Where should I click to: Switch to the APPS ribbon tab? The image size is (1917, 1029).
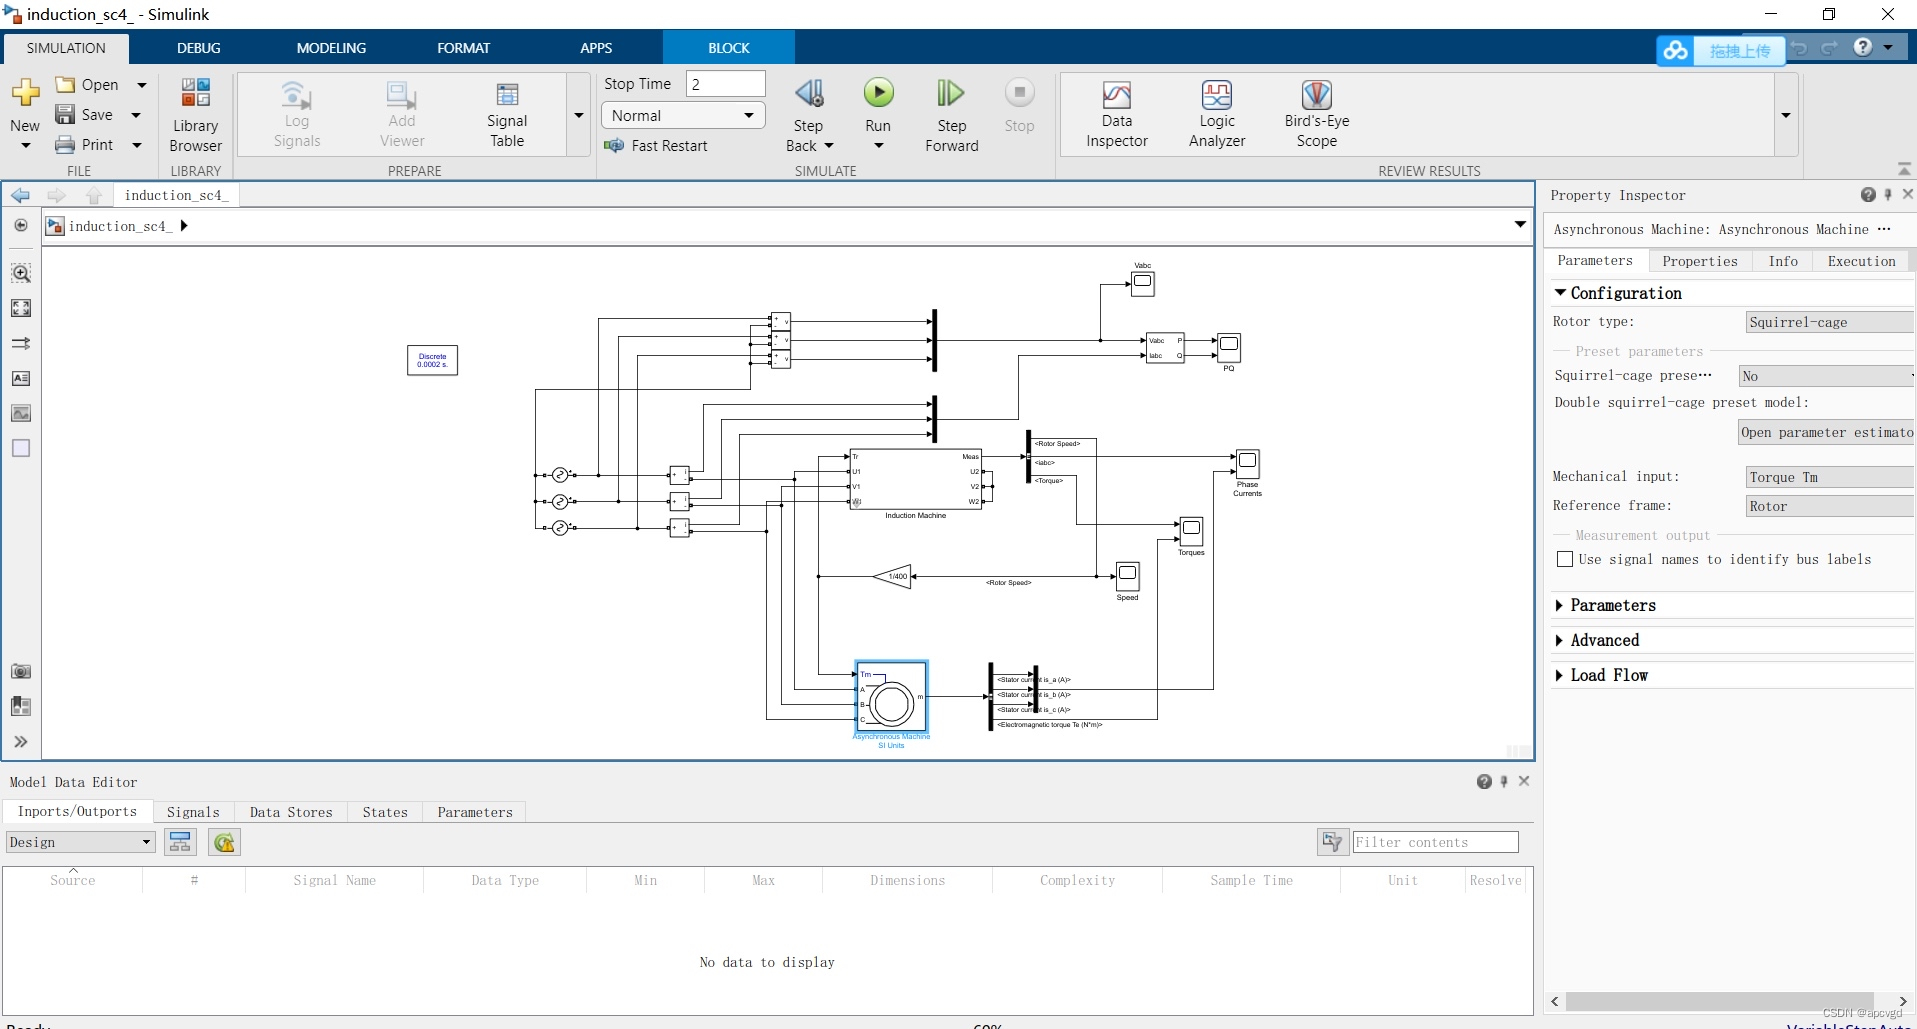[596, 48]
